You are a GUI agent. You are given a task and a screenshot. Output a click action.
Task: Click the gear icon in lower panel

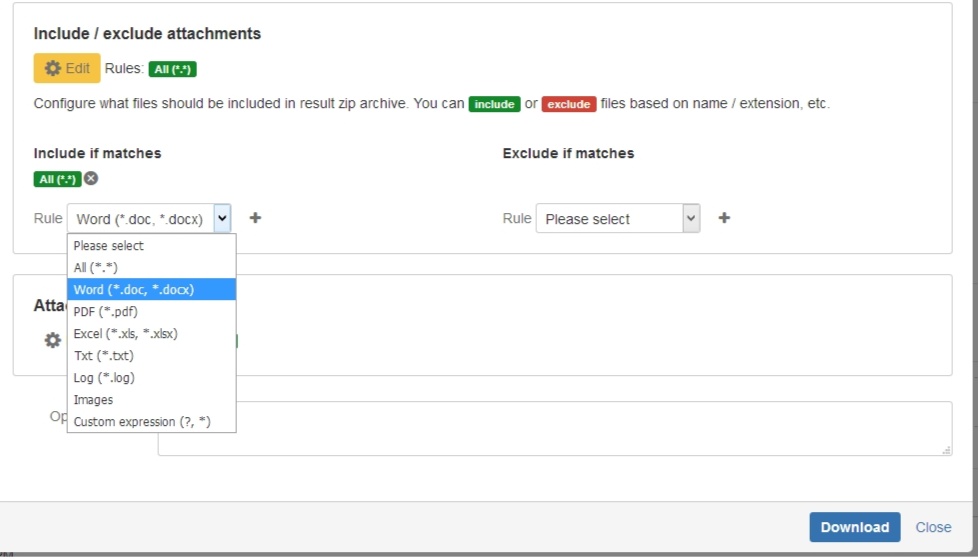pos(53,340)
